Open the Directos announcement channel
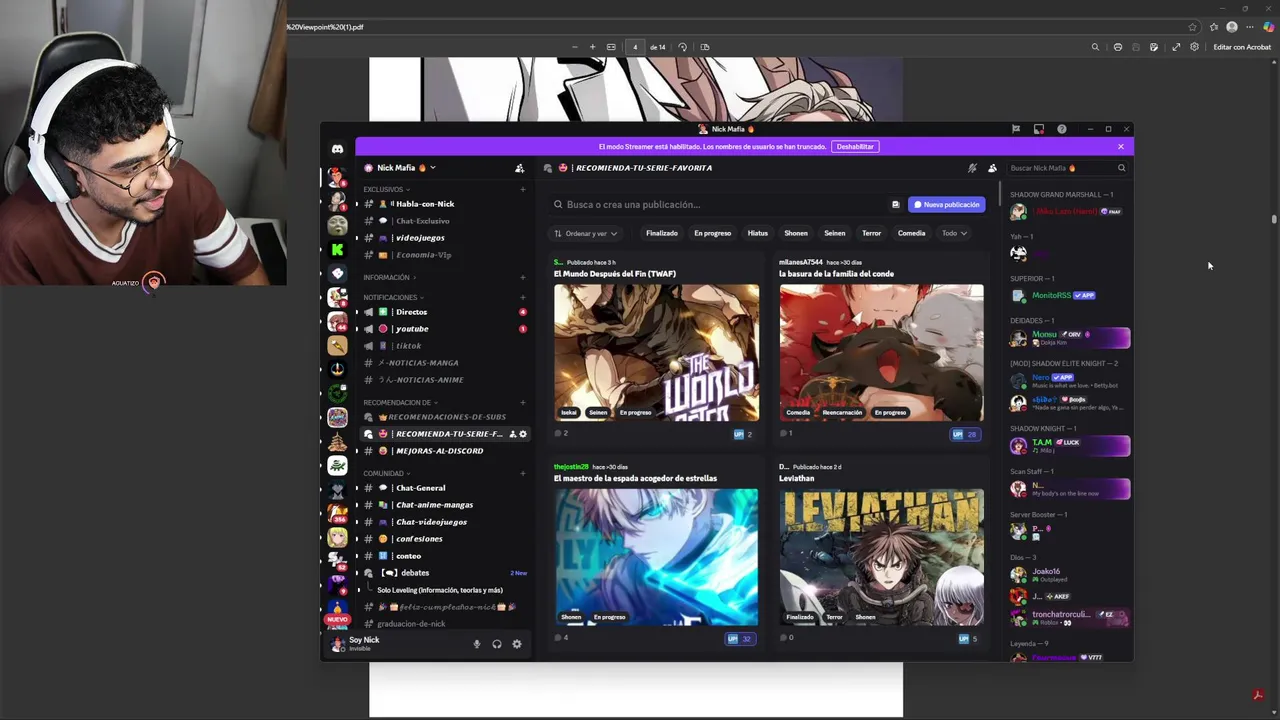 444,312
